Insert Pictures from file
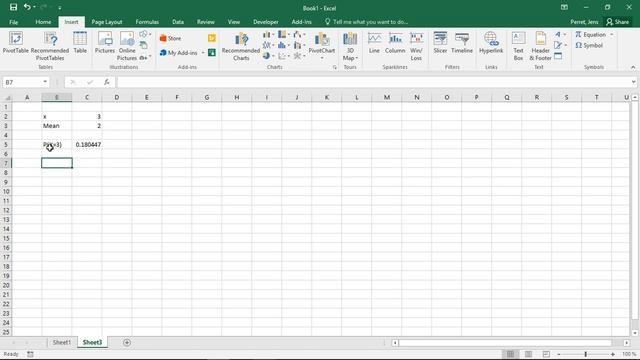Viewport: 640px width, 360px height. (x=105, y=42)
